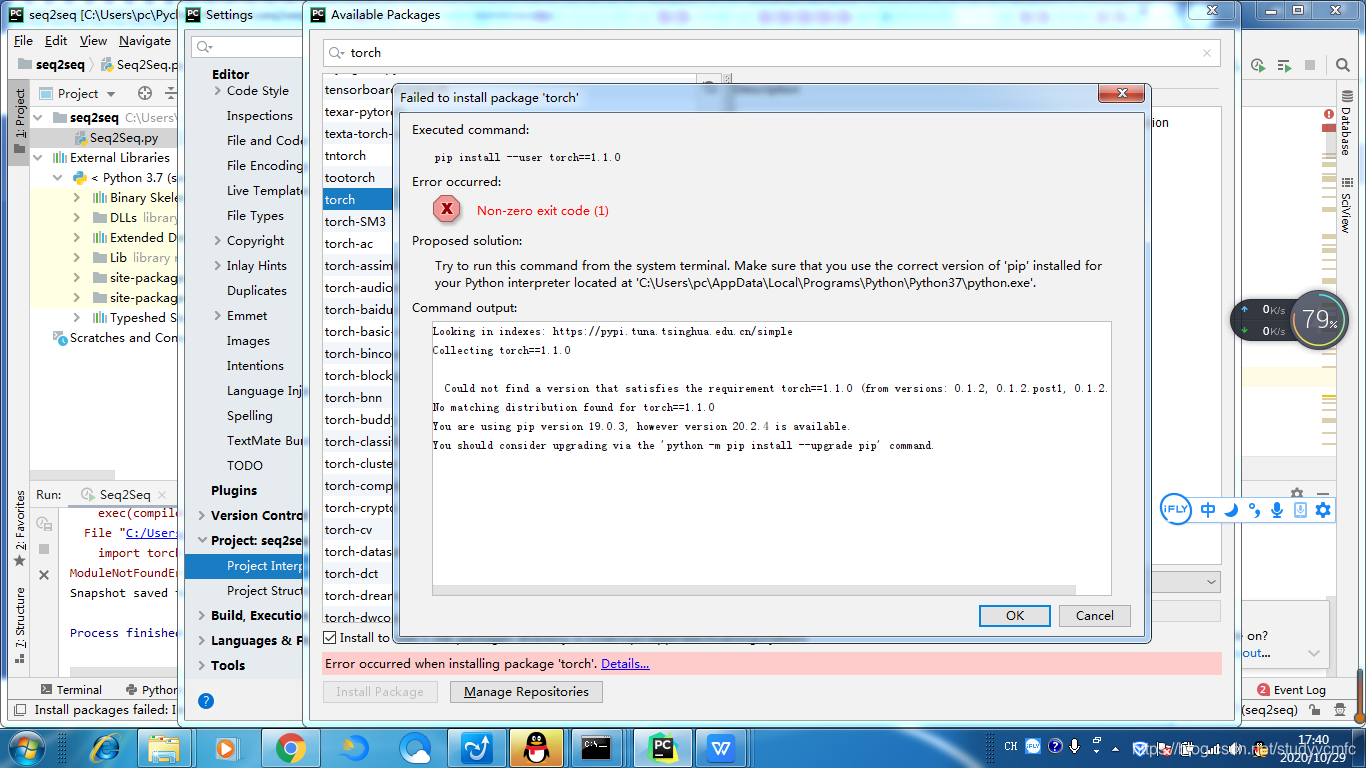Viewport: 1366px width, 768px height.
Task: Click the red error icon in the dialog
Action: (446, 209)
